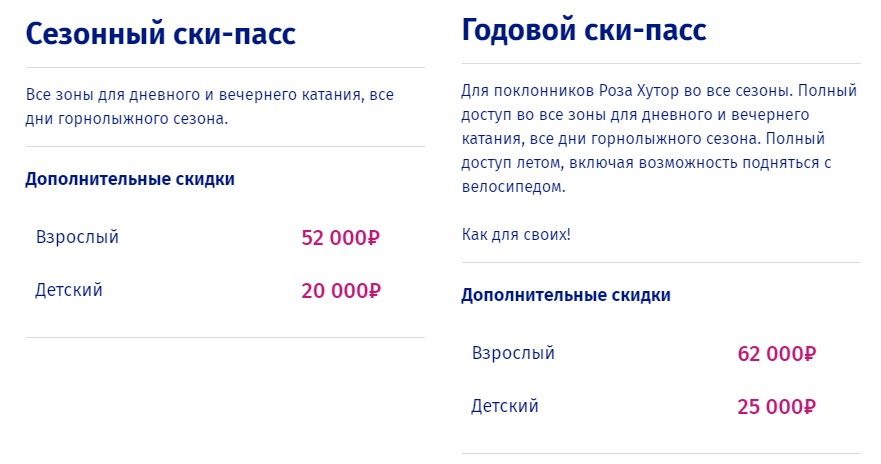Image resolution: width=881 pixels, height=464 pixels.
Task: Click the word велосипедом in the annual description
Action: [513, 187]
